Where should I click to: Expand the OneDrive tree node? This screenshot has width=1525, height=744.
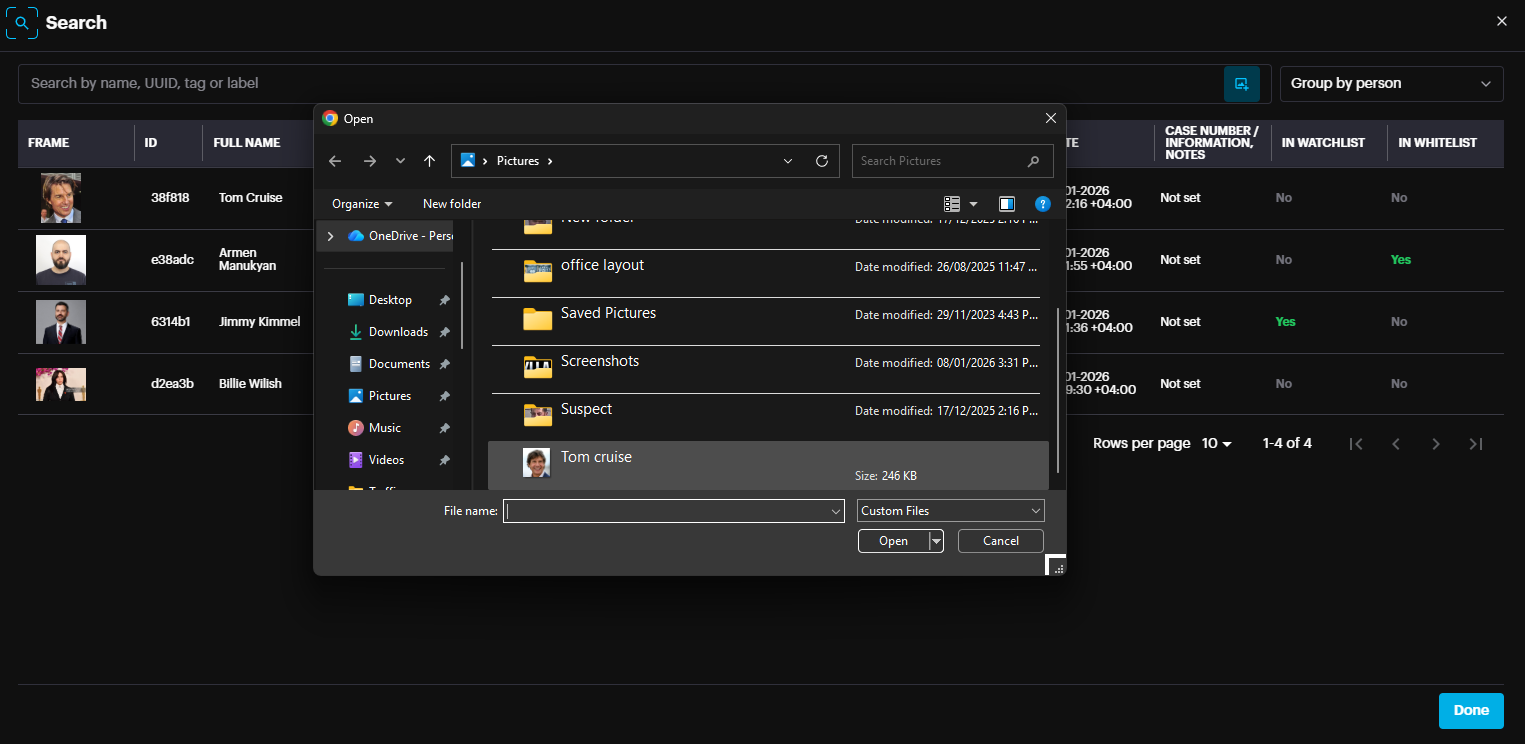pyautogui.click(x=331, y=236)
